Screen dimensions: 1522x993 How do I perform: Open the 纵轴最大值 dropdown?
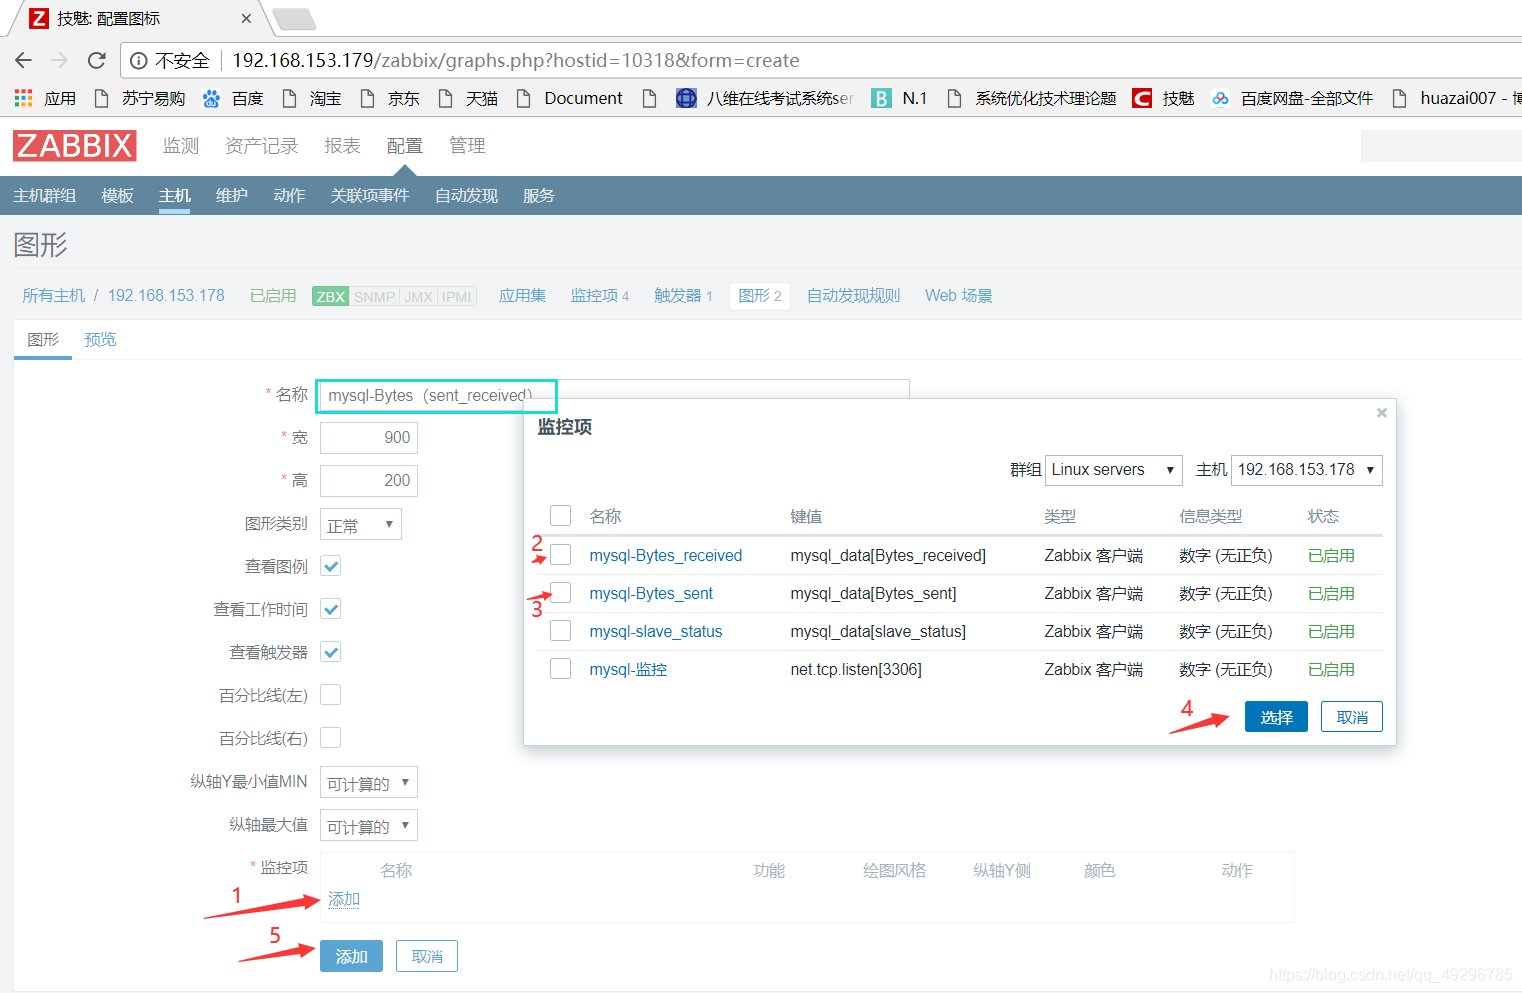coord(369,826)
